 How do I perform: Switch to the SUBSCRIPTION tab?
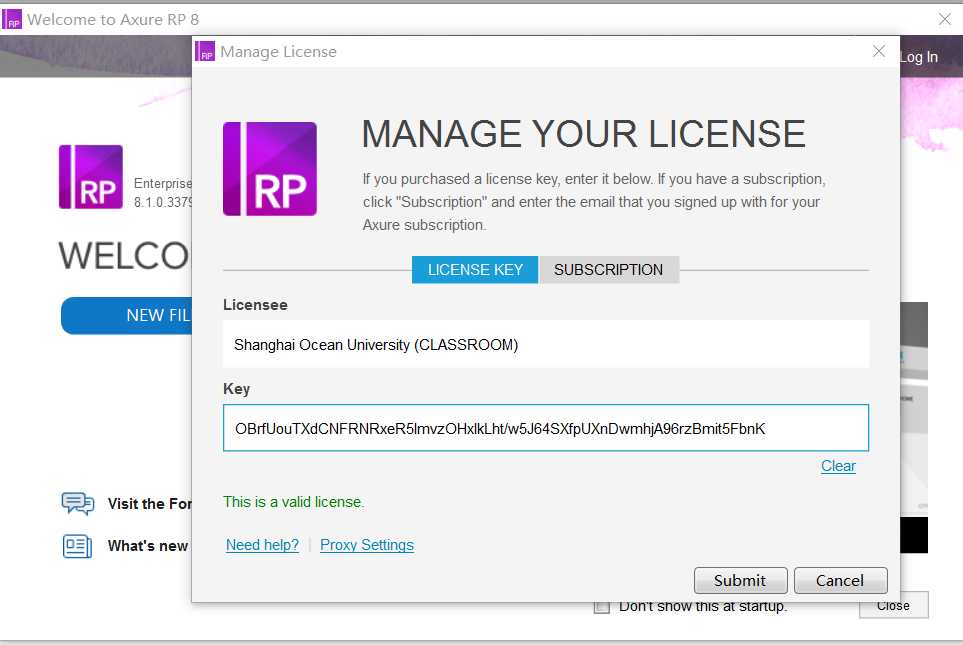coord(609,270)
